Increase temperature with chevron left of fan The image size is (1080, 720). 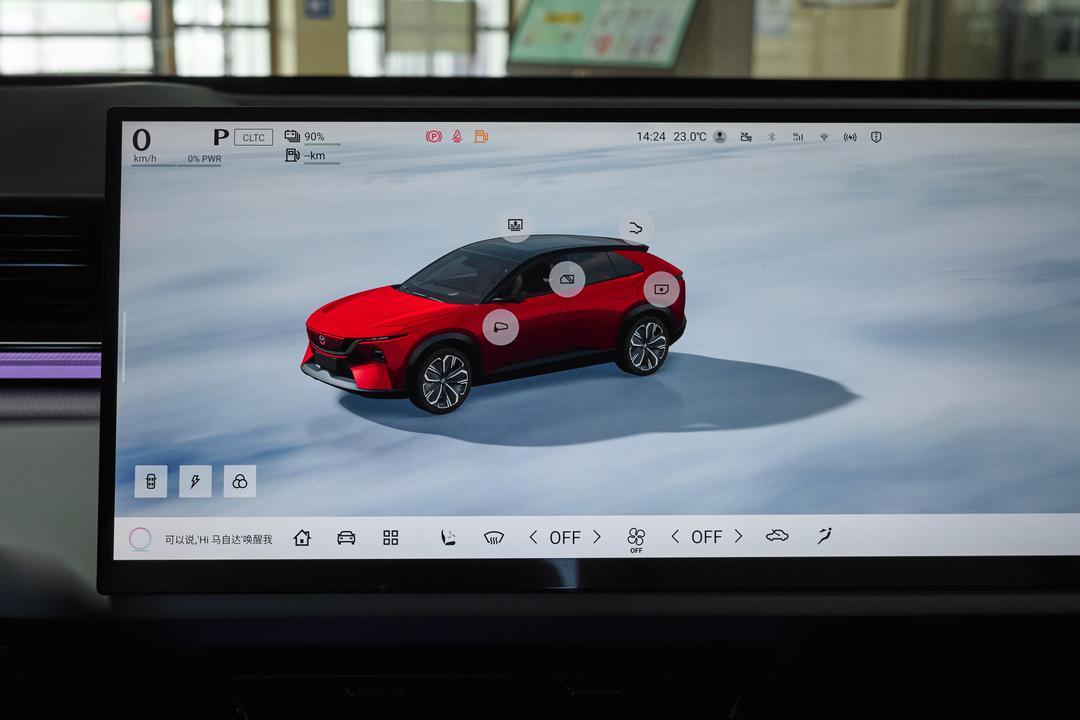[x=597, y=537]
